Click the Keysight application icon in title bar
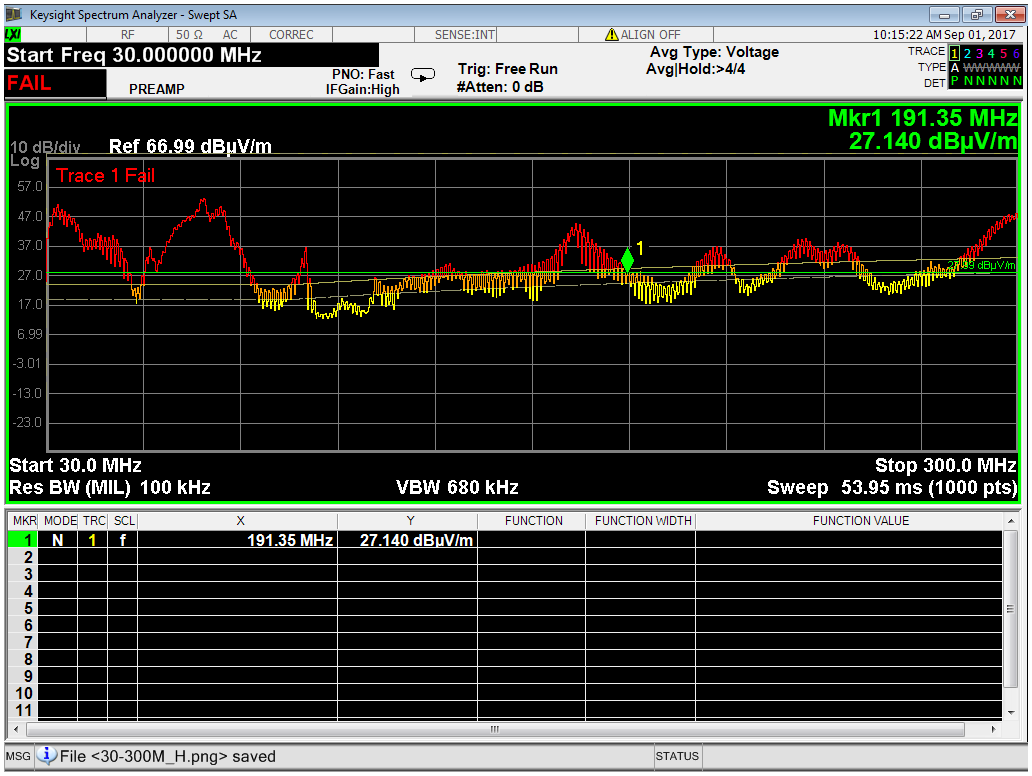The image size is (1032, 776). pos(13,14)
